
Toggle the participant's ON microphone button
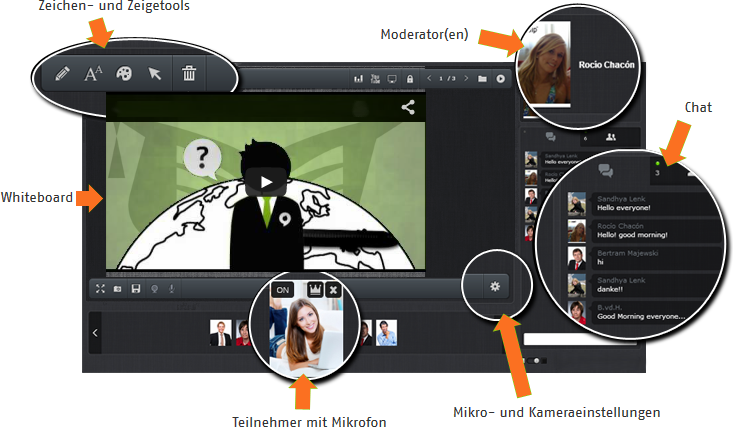tap(283, 289)
